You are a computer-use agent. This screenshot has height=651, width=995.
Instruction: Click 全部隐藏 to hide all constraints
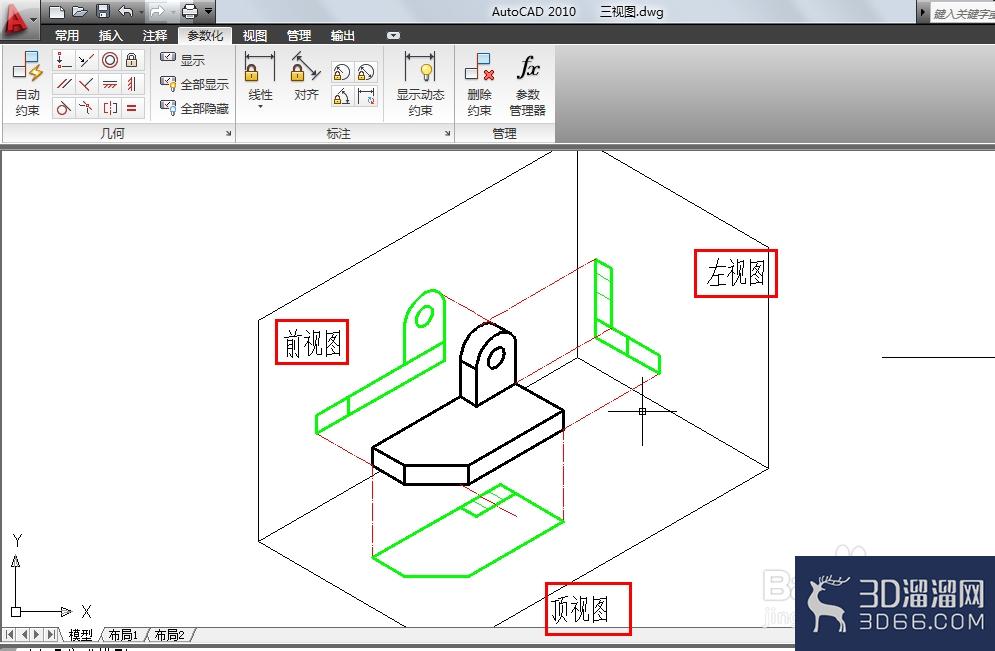[194, 108]
